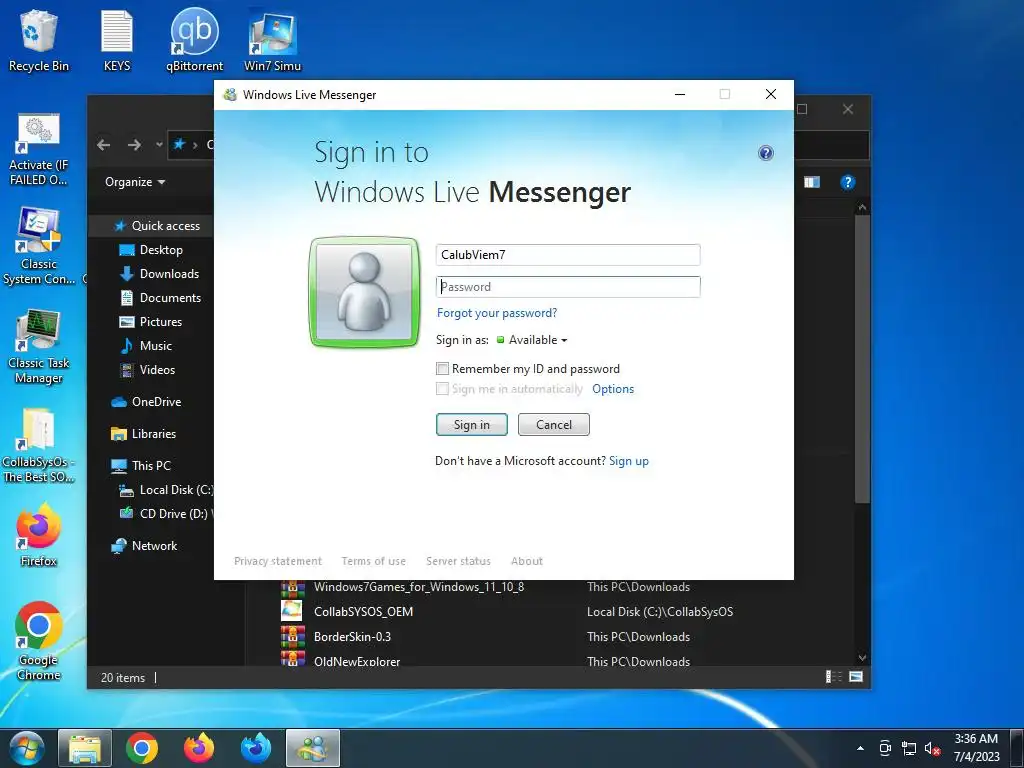
Task: Select Downloads in Explorer sidebar
Action: [159, 274]
